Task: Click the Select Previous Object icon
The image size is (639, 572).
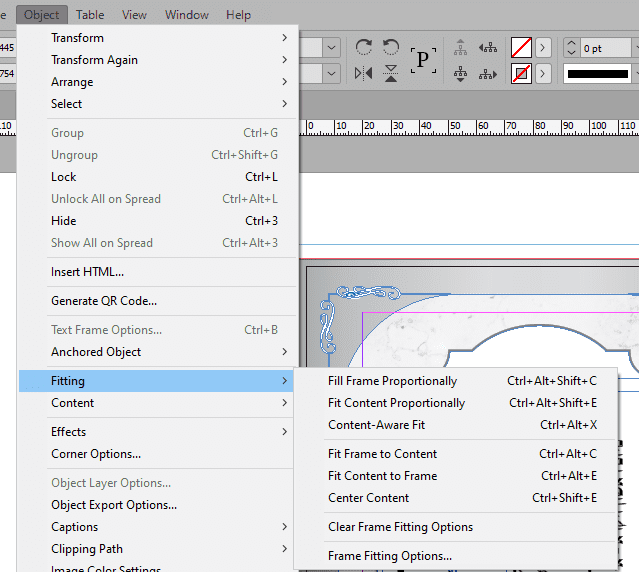Action: [x=488, y=48]
